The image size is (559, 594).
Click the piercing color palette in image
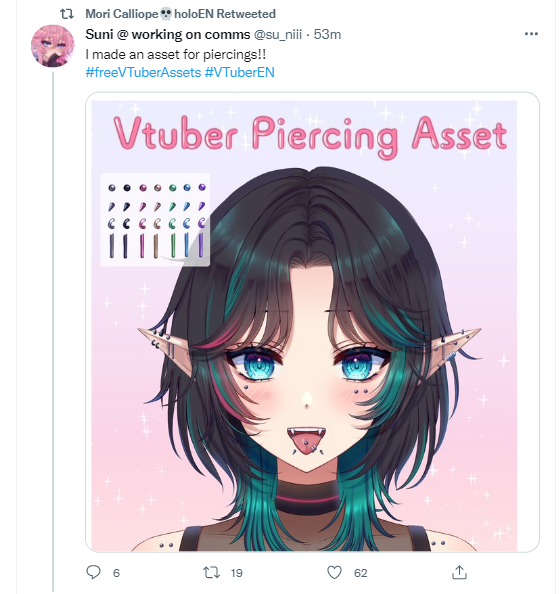click(155, 220)
